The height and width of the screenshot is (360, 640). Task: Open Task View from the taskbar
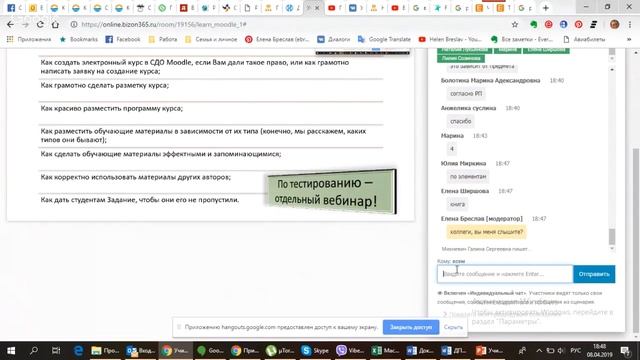(56, 351)
